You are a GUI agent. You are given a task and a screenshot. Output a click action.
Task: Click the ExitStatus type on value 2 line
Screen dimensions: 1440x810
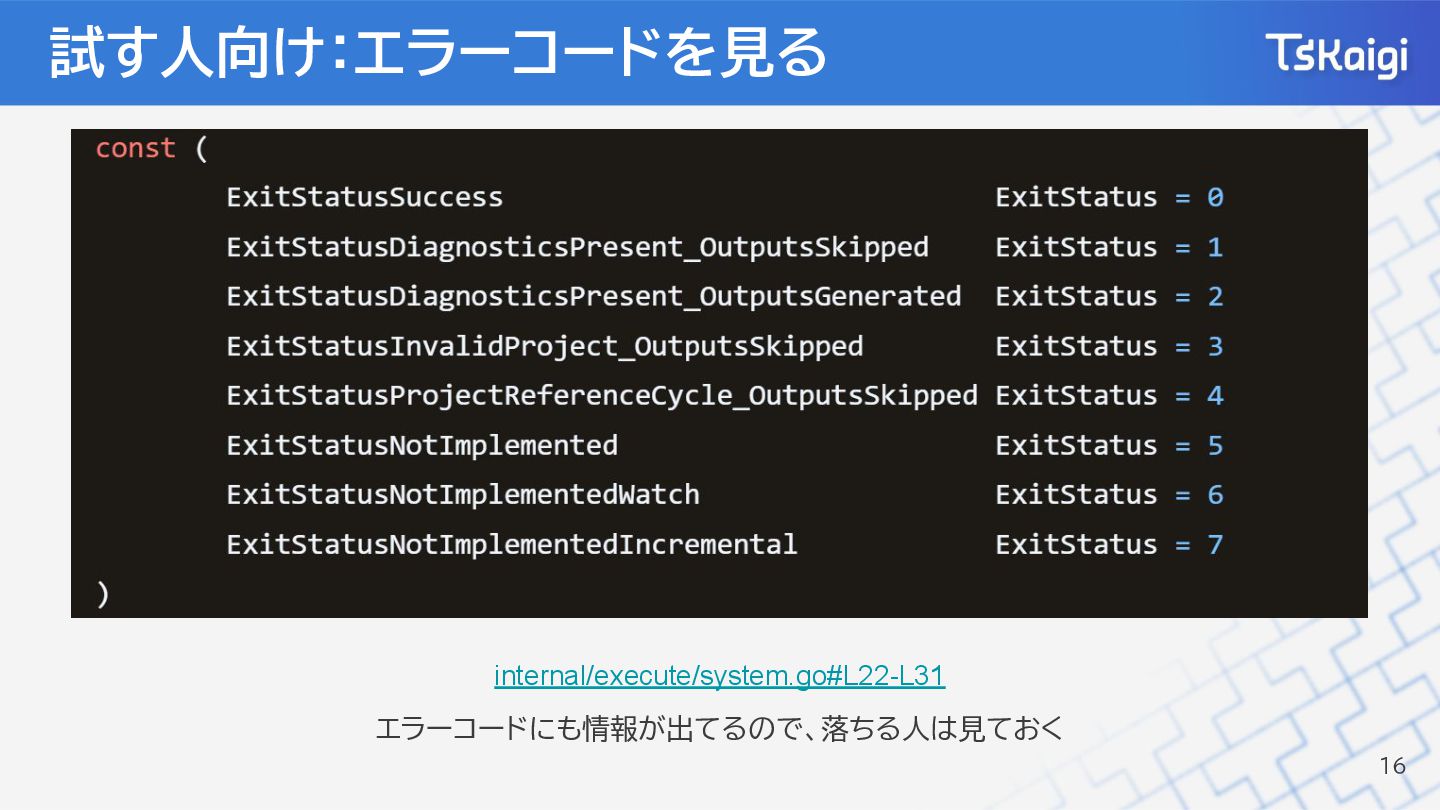(1076, 297)
